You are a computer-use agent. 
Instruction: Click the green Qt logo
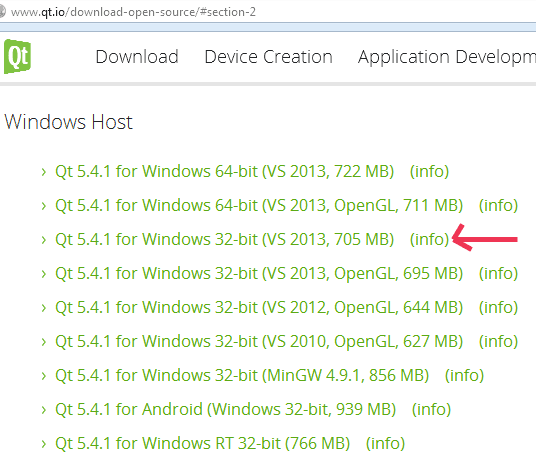point(17,56)
